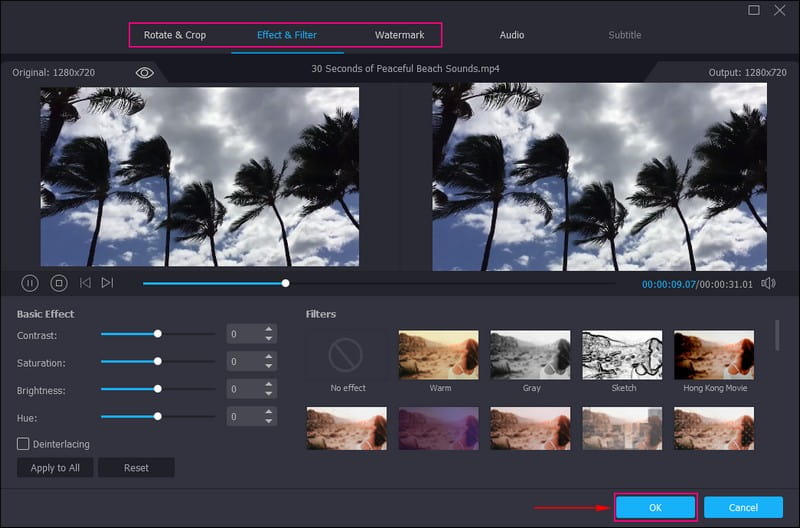Select the No effect filter
The height and width of the screenshot is (528, 800).
(348, 355)
